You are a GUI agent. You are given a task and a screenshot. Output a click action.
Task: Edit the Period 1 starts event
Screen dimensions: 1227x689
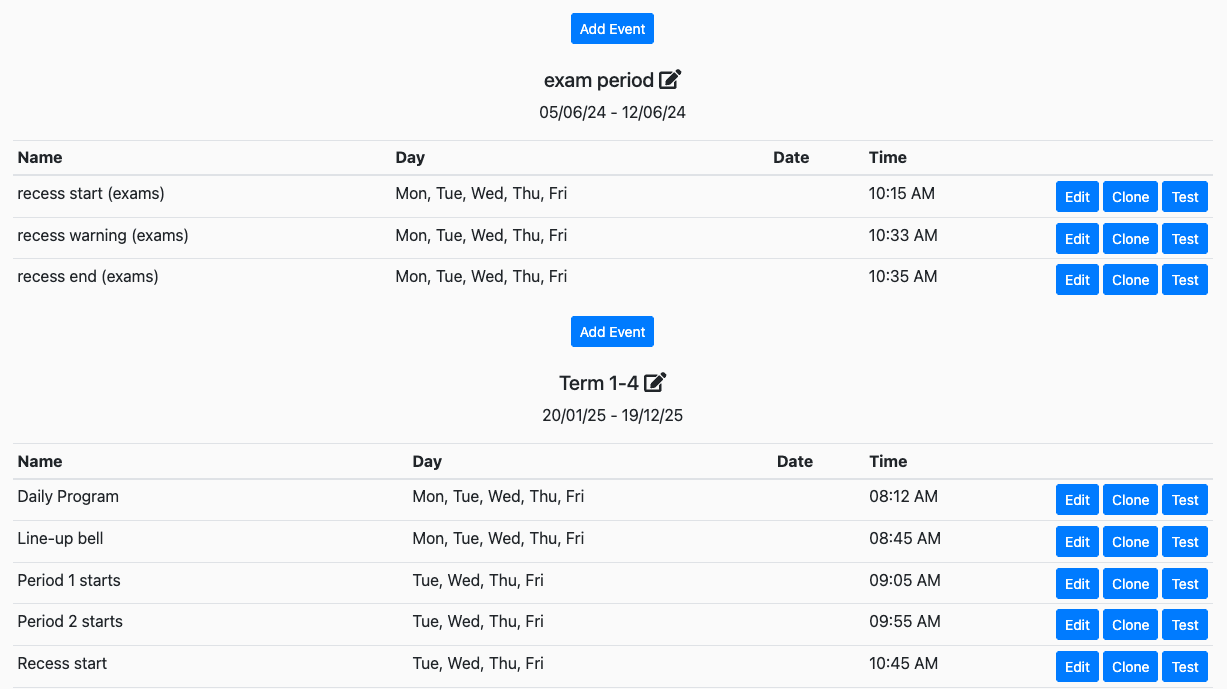click(1077, 583)
